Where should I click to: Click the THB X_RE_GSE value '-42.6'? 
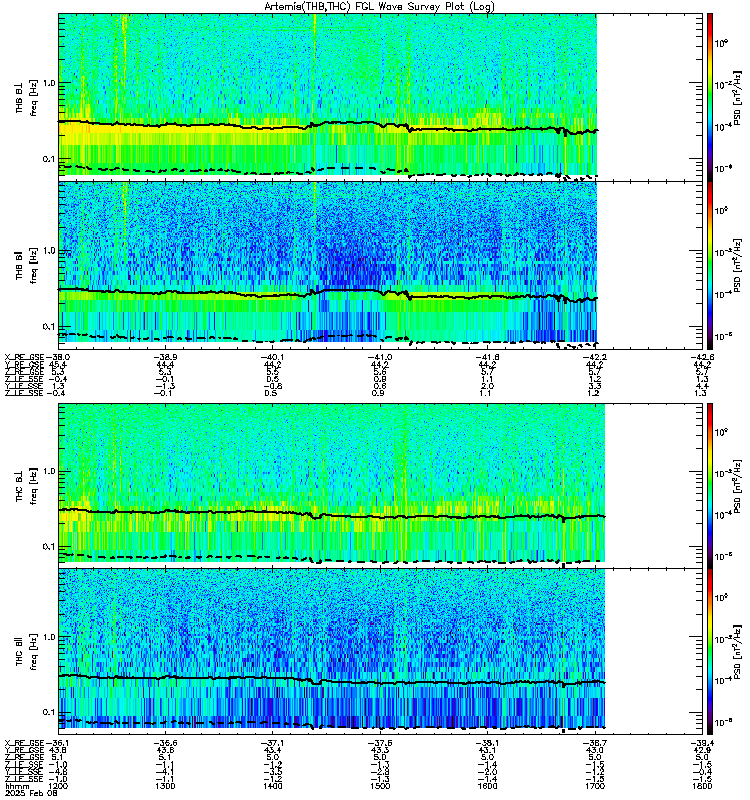[x=703, y=357]
